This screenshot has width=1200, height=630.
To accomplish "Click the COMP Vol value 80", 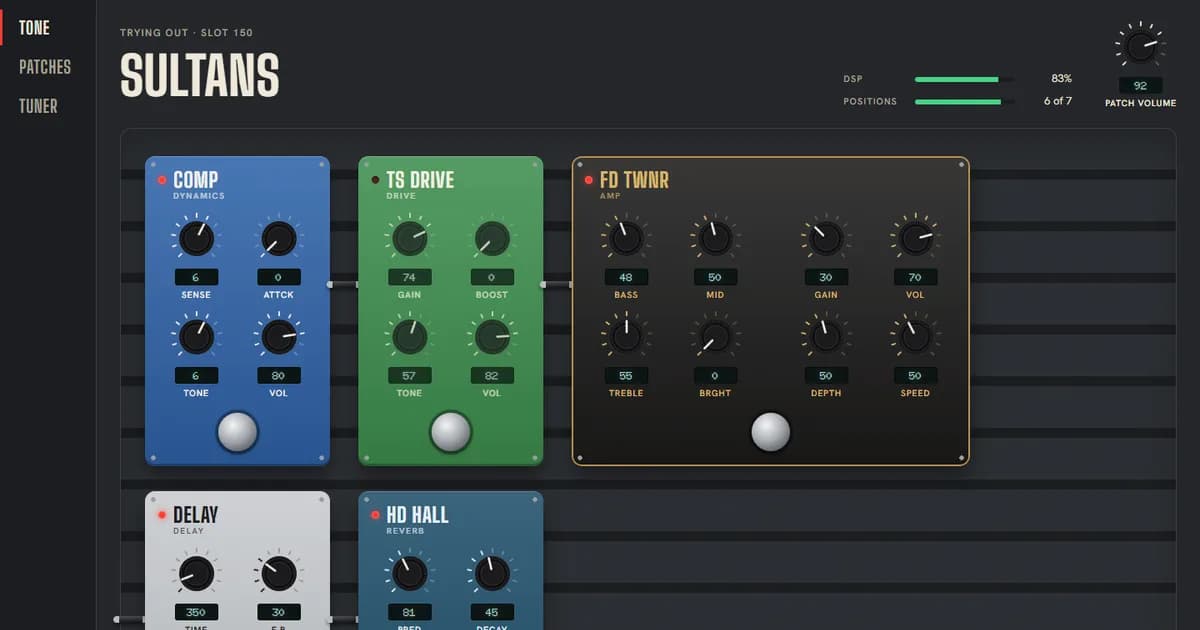I will coord(279,375).
